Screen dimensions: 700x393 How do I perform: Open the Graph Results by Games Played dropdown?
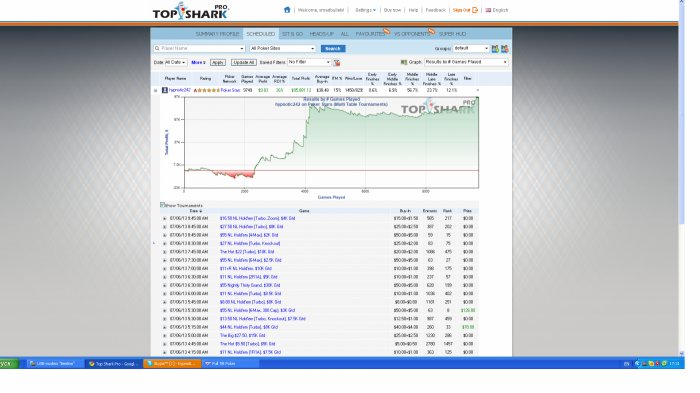[x=466, y=62]
